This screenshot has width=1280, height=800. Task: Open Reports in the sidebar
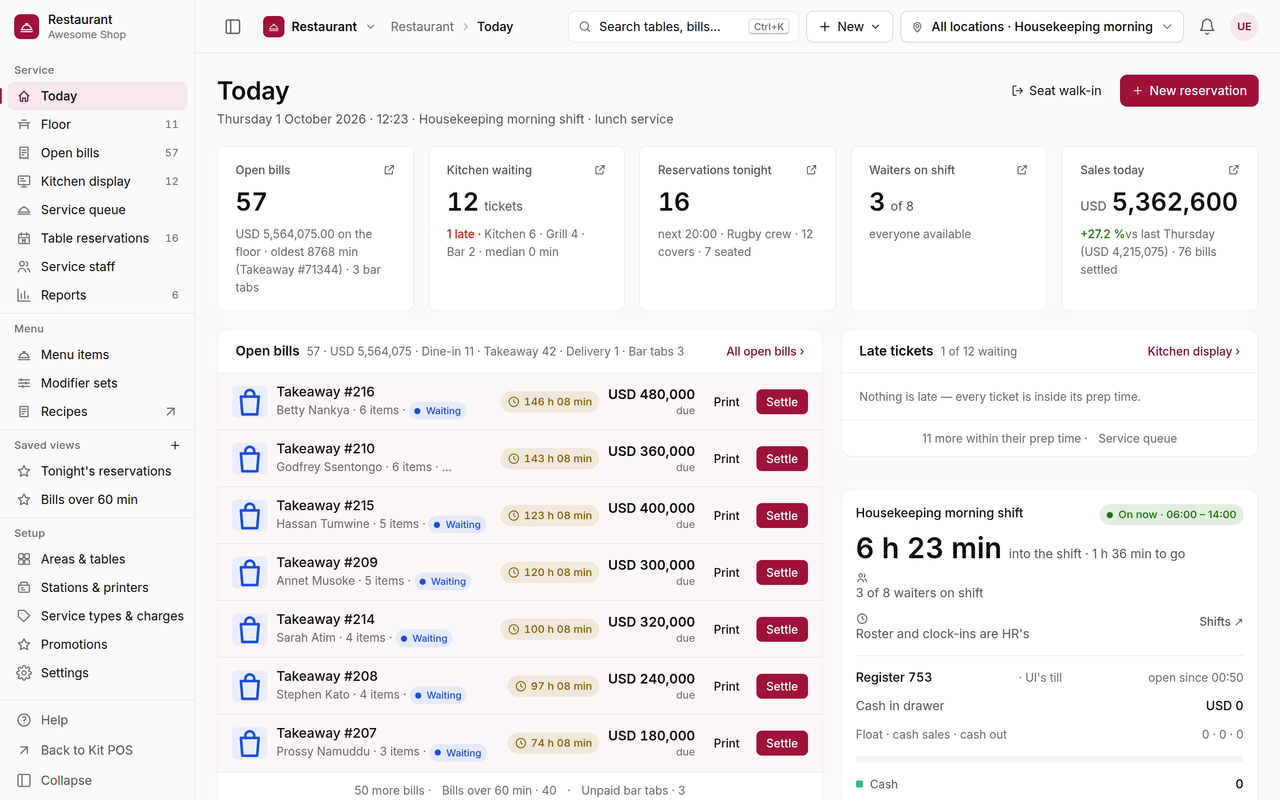coord(97,295)
